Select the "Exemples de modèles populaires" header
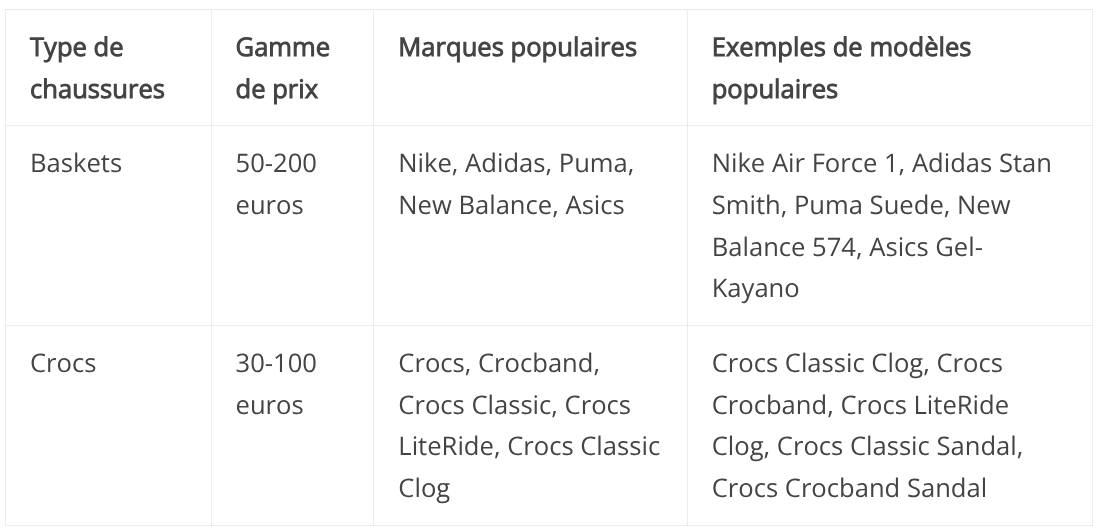The image size is (1100, 532). (890, 67)
